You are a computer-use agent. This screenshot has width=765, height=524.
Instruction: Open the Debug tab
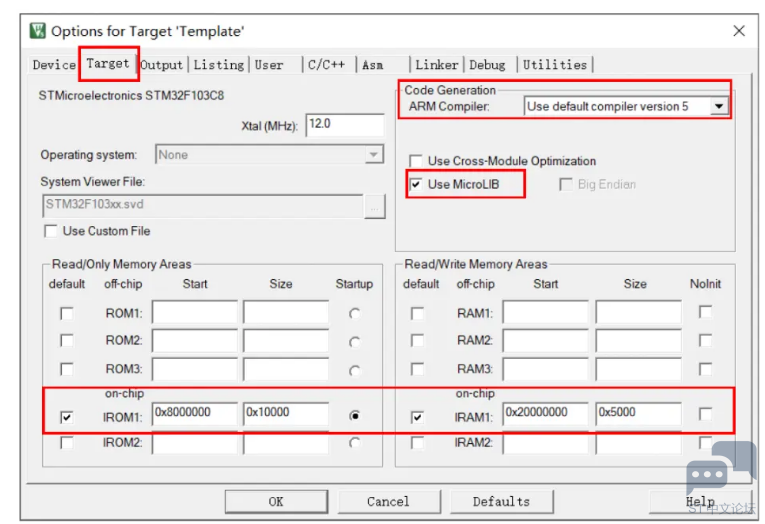click(487, 65)
